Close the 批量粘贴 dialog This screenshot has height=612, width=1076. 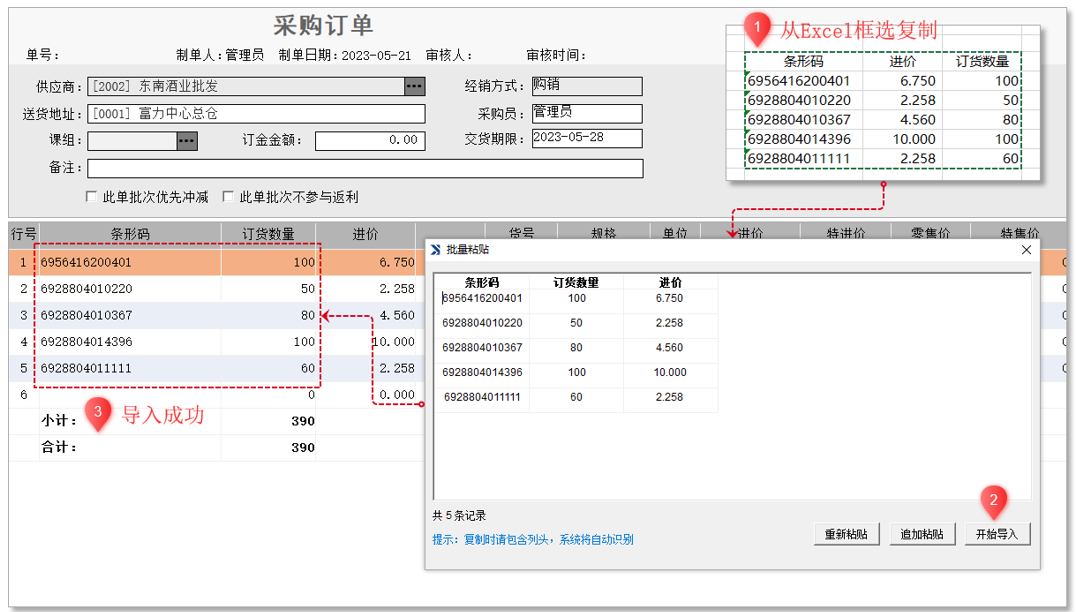pyautogui.click(x=1026, y=250)
